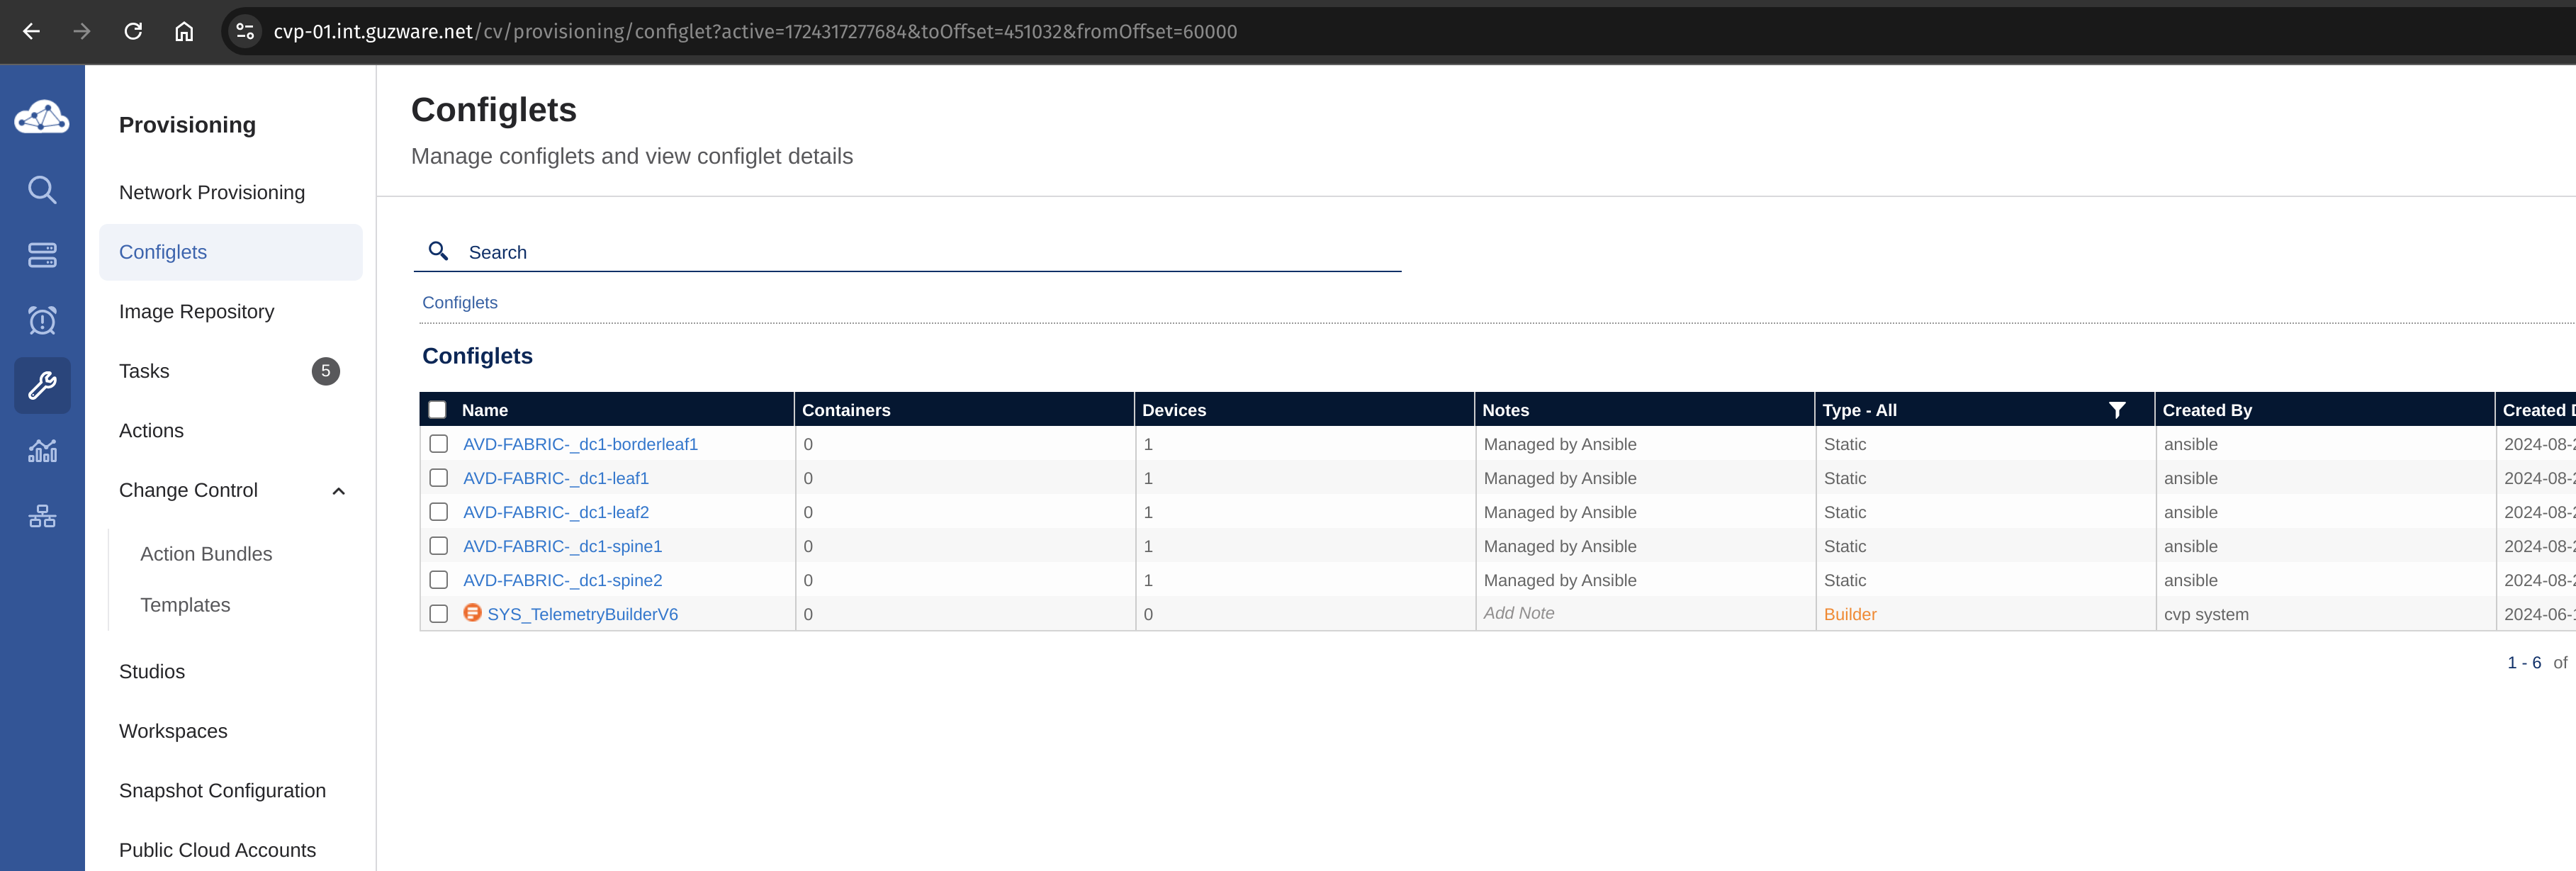Check the AVD-FABRIC-_dc1-spine2 row checkbox

tap(438, 580)
